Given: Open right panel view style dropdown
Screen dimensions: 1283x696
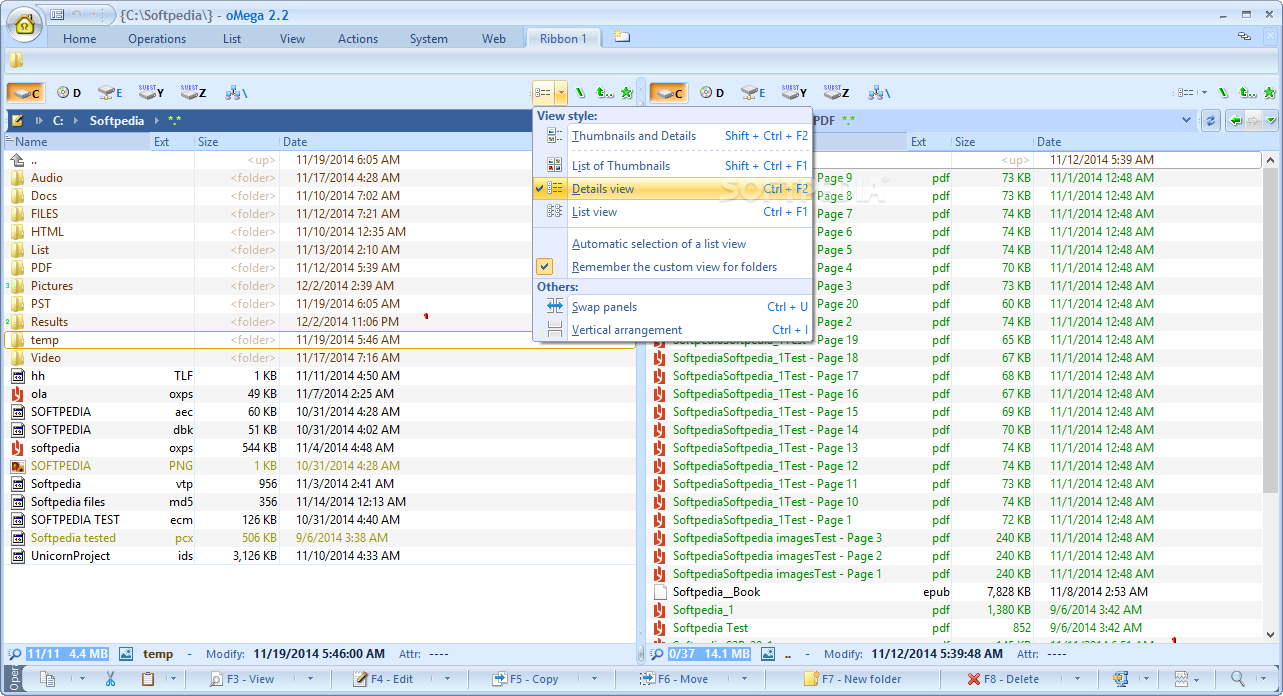Looking at the screenshot, I should [1204, 93].
